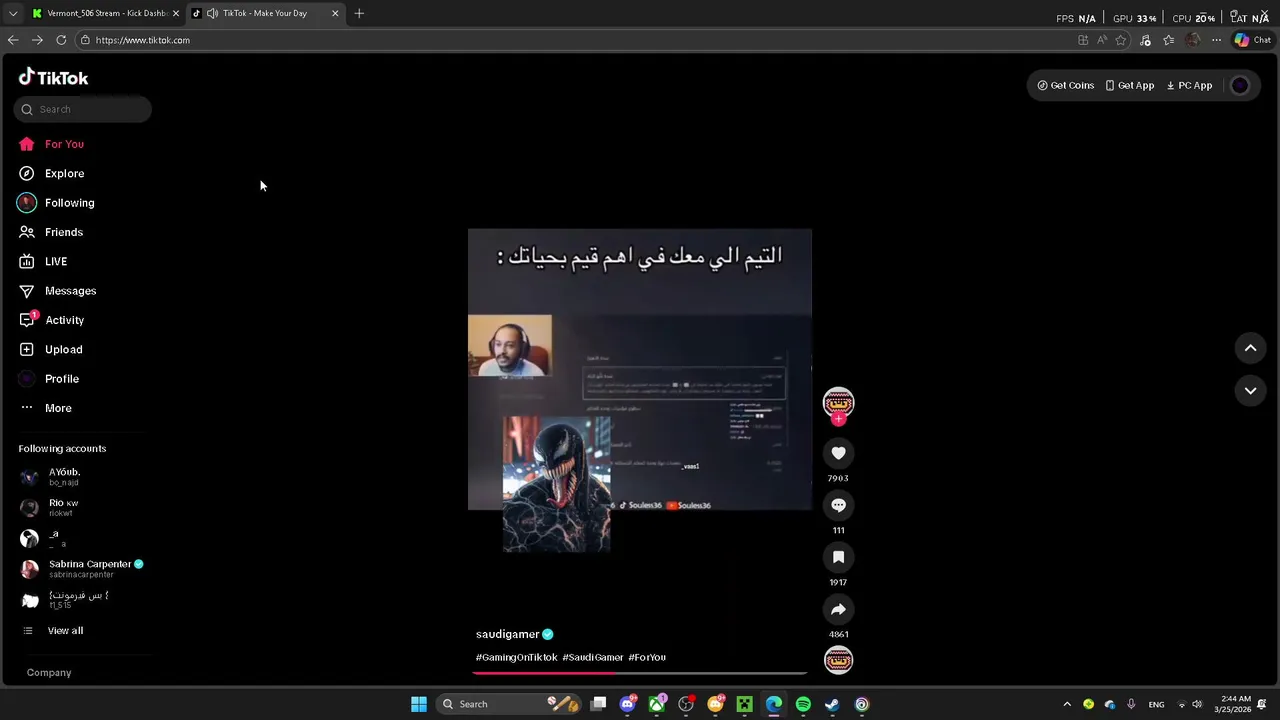Open Sabrina Carpenter following account
The height and width of the screenshot is (720, 1280).
[82, 569]
